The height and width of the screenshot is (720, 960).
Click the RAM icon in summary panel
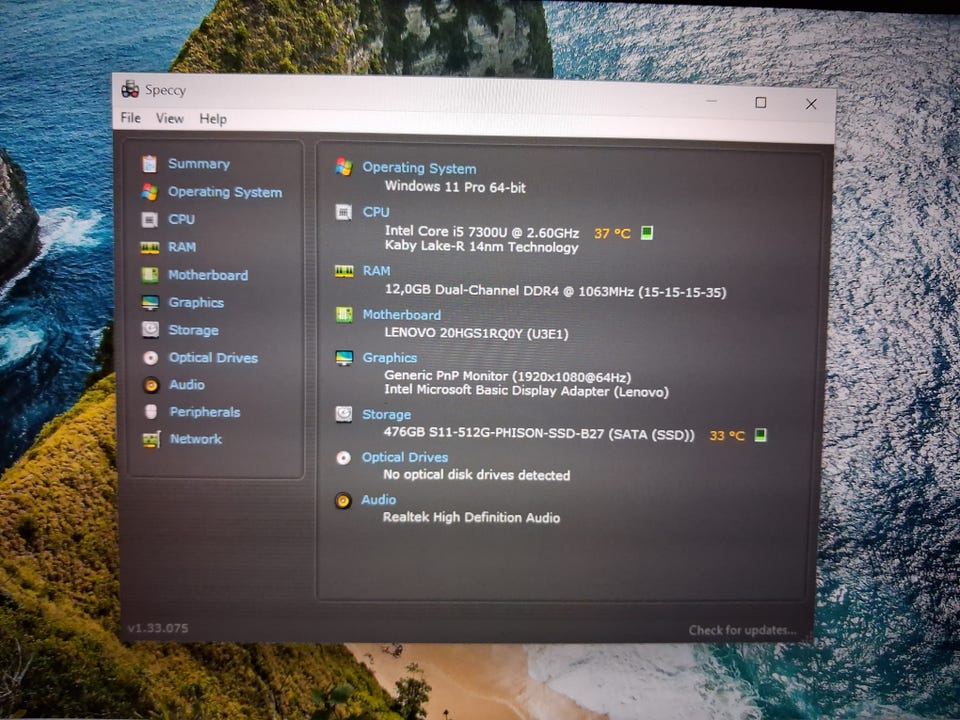[x=344, y=271]
